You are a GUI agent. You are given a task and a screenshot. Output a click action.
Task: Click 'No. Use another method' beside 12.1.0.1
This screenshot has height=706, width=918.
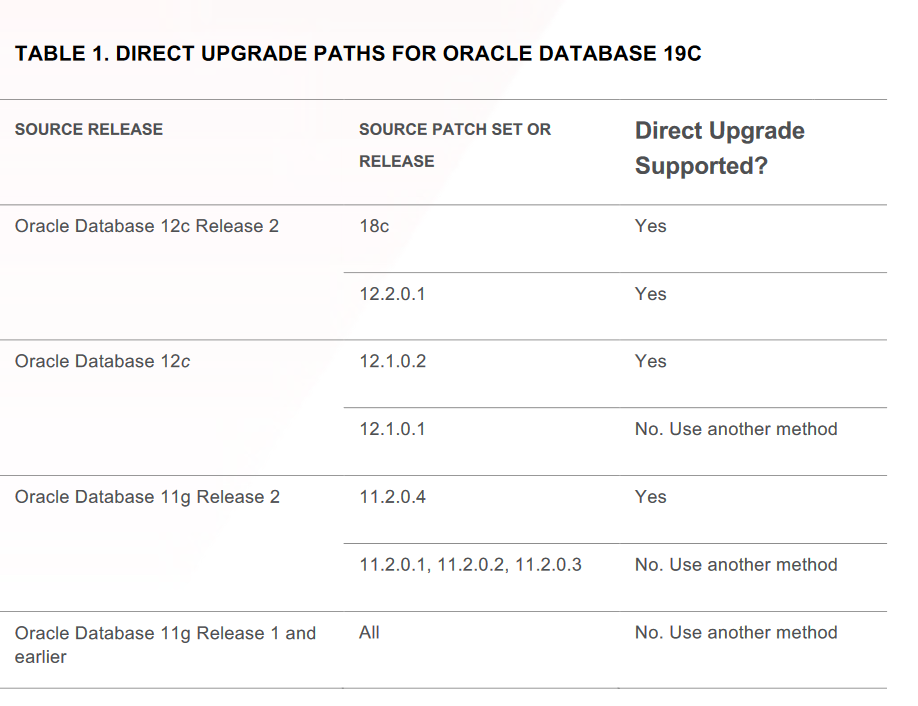coord(736,429)
